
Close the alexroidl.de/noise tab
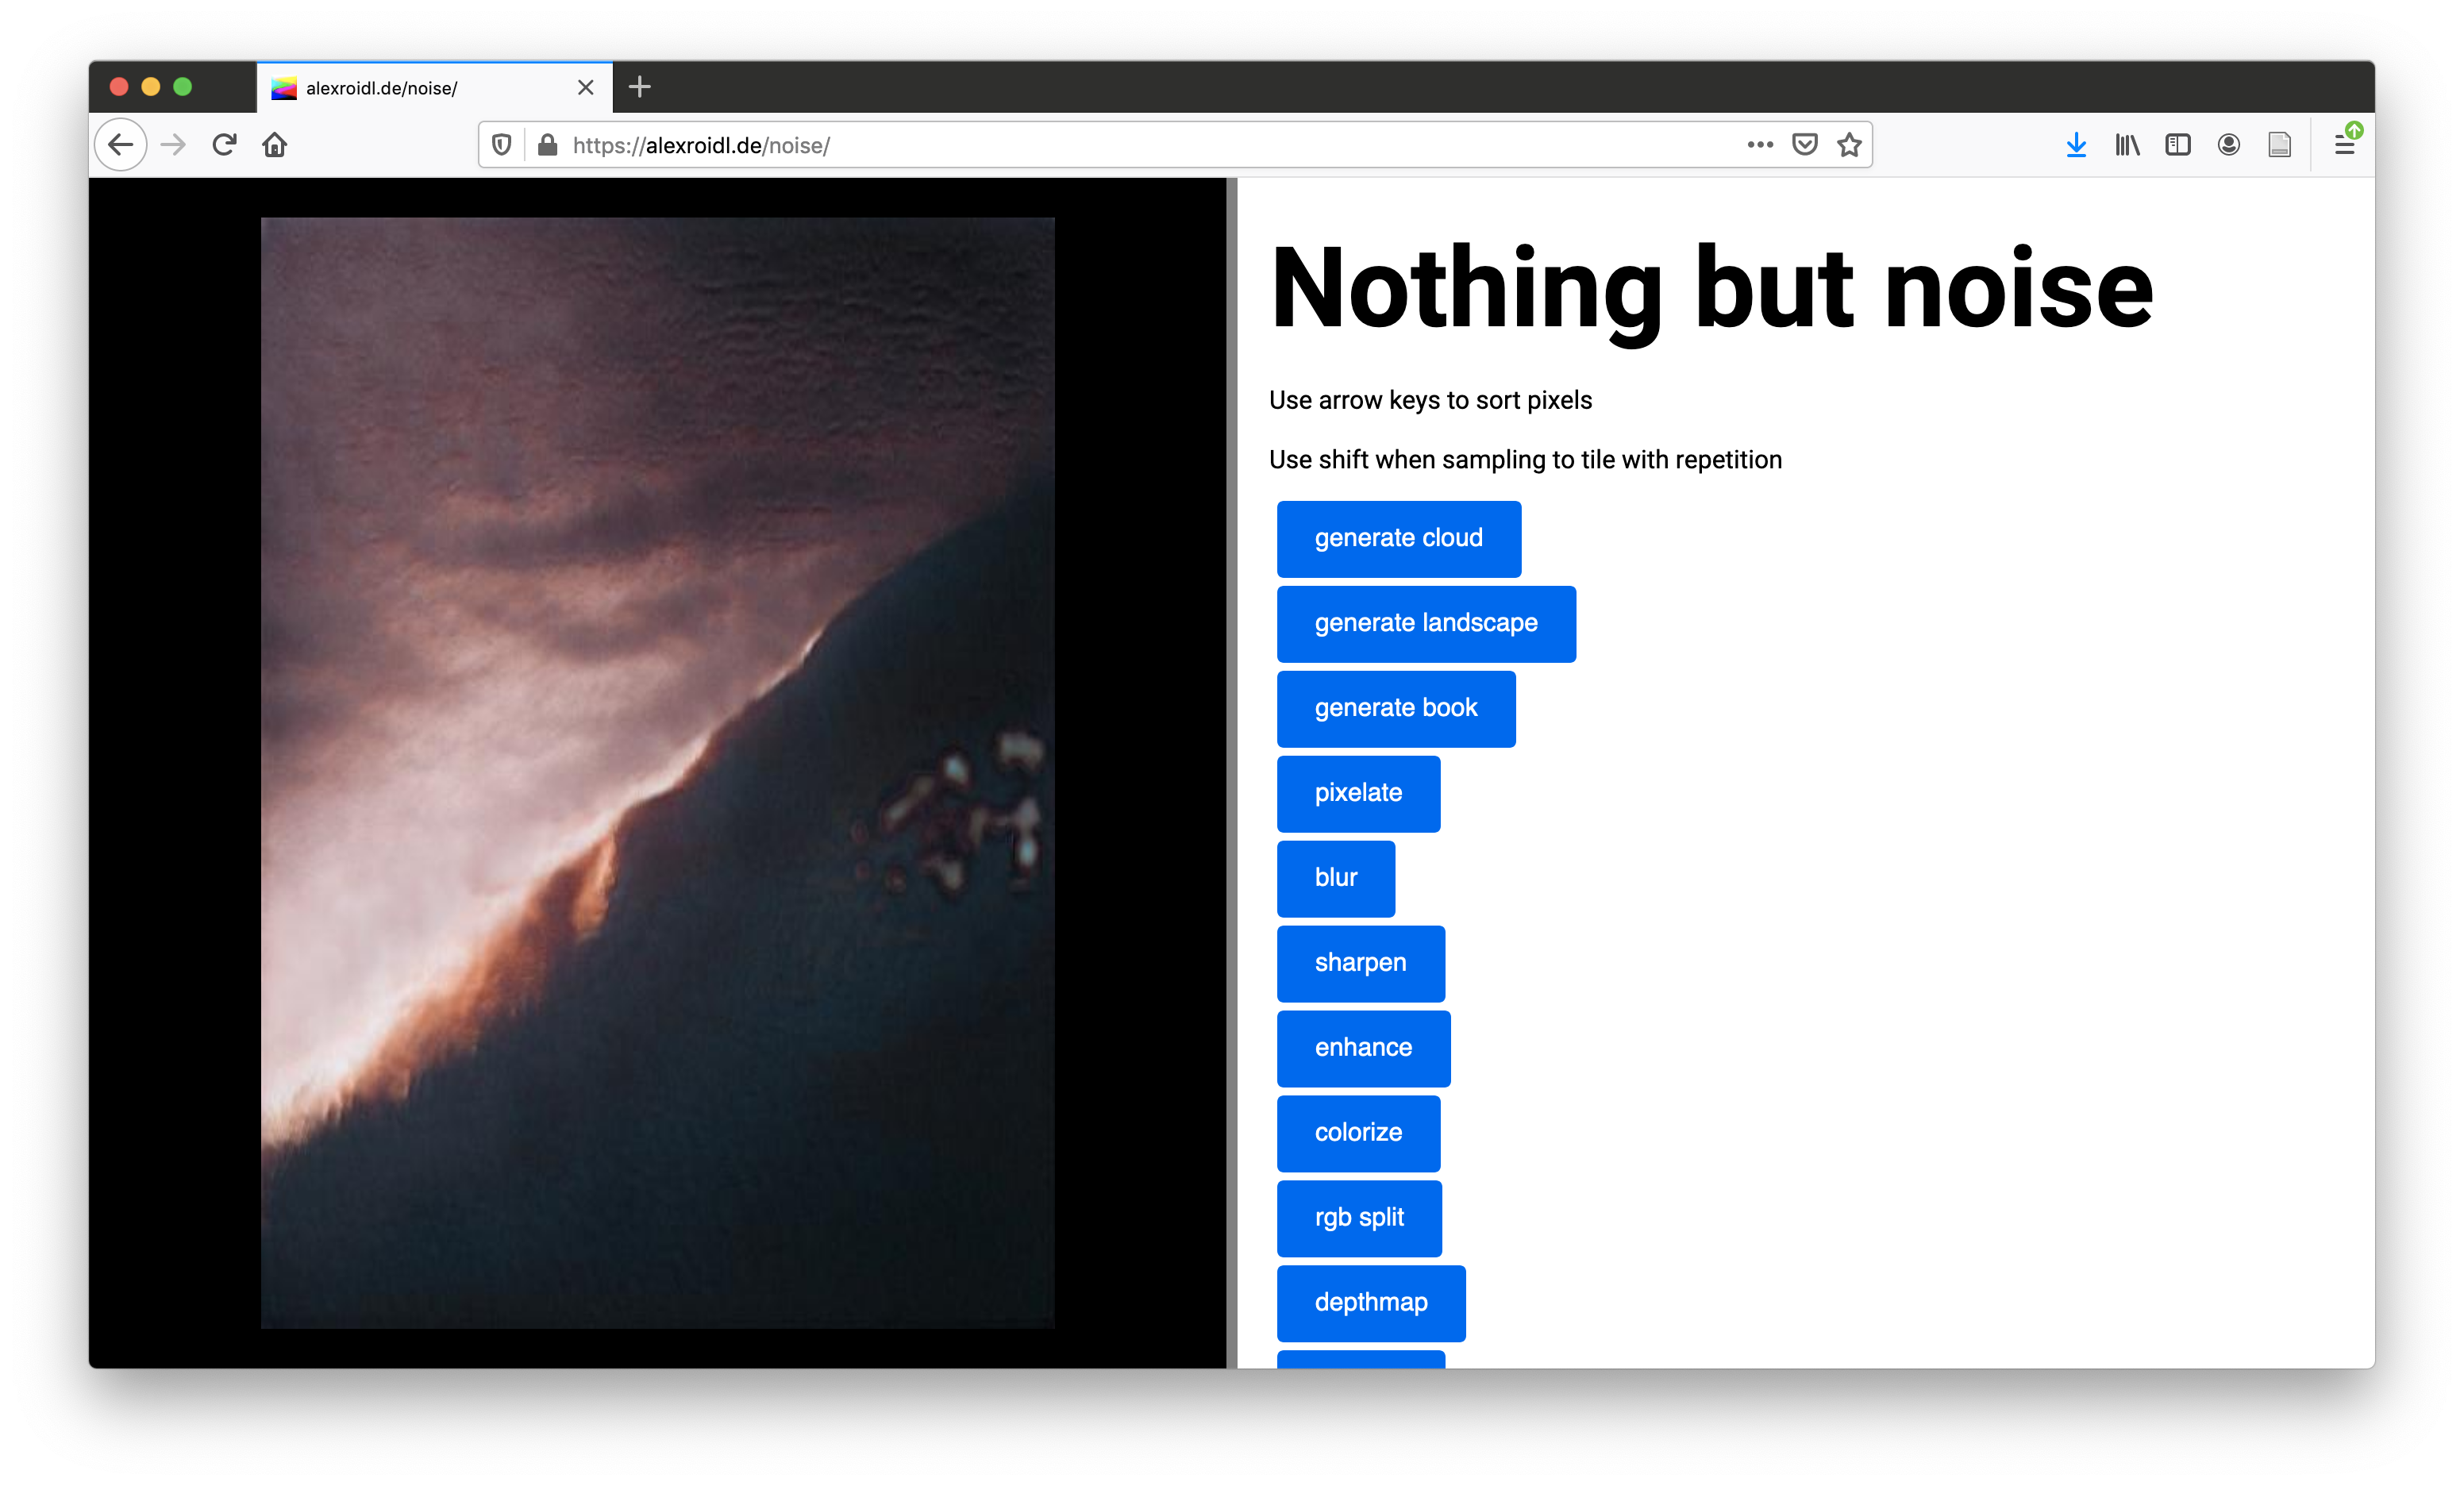click(586, 88)
